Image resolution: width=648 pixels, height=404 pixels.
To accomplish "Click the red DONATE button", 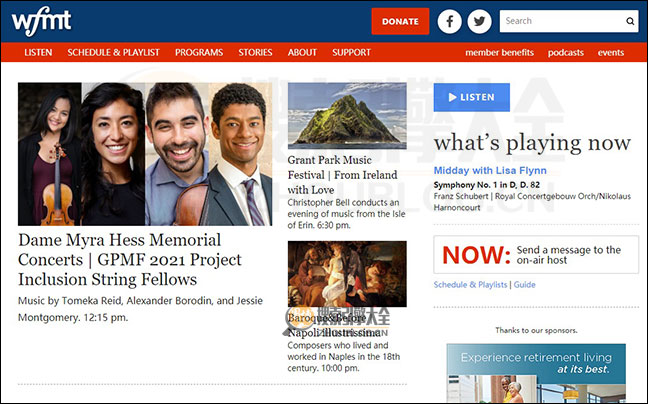I will (x=400, y=21).
